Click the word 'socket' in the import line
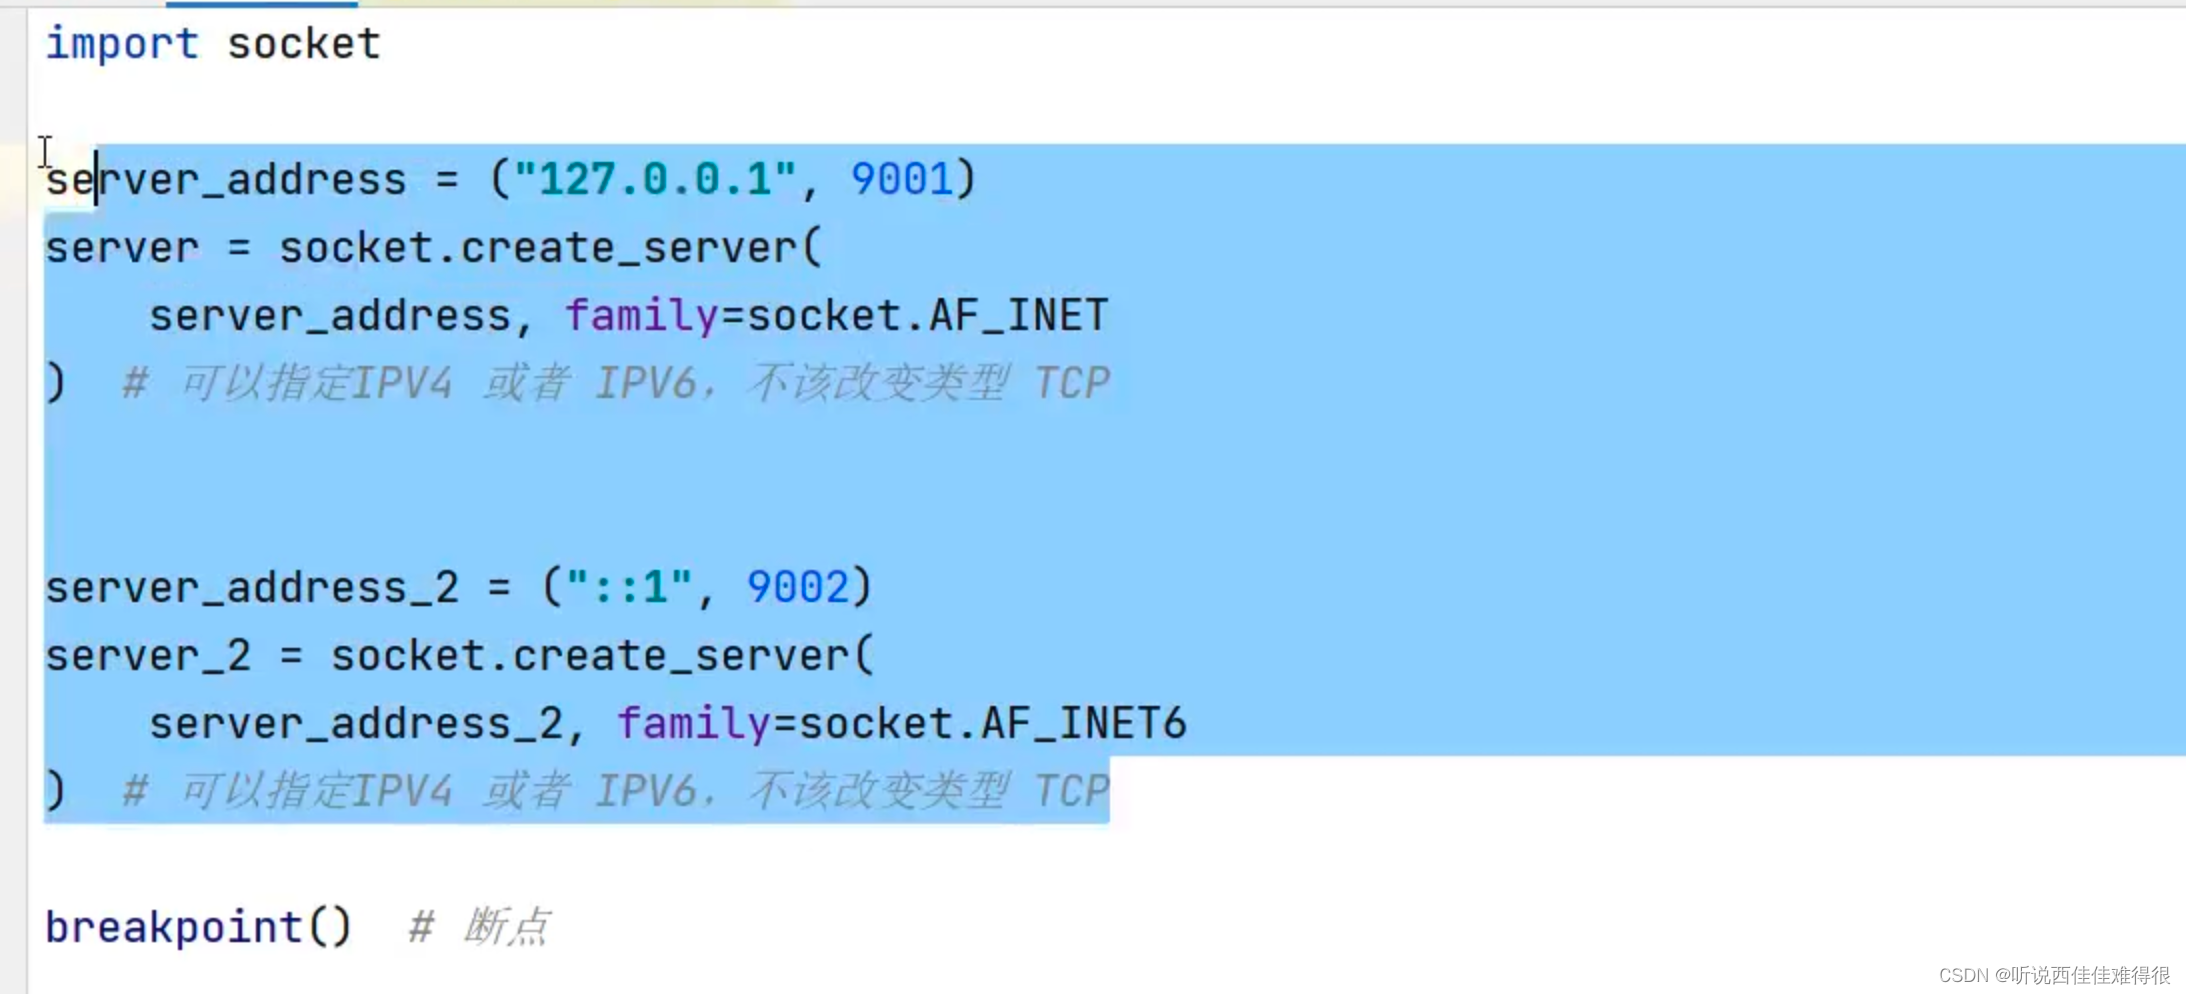2186x994 pixels. (304, 44)
